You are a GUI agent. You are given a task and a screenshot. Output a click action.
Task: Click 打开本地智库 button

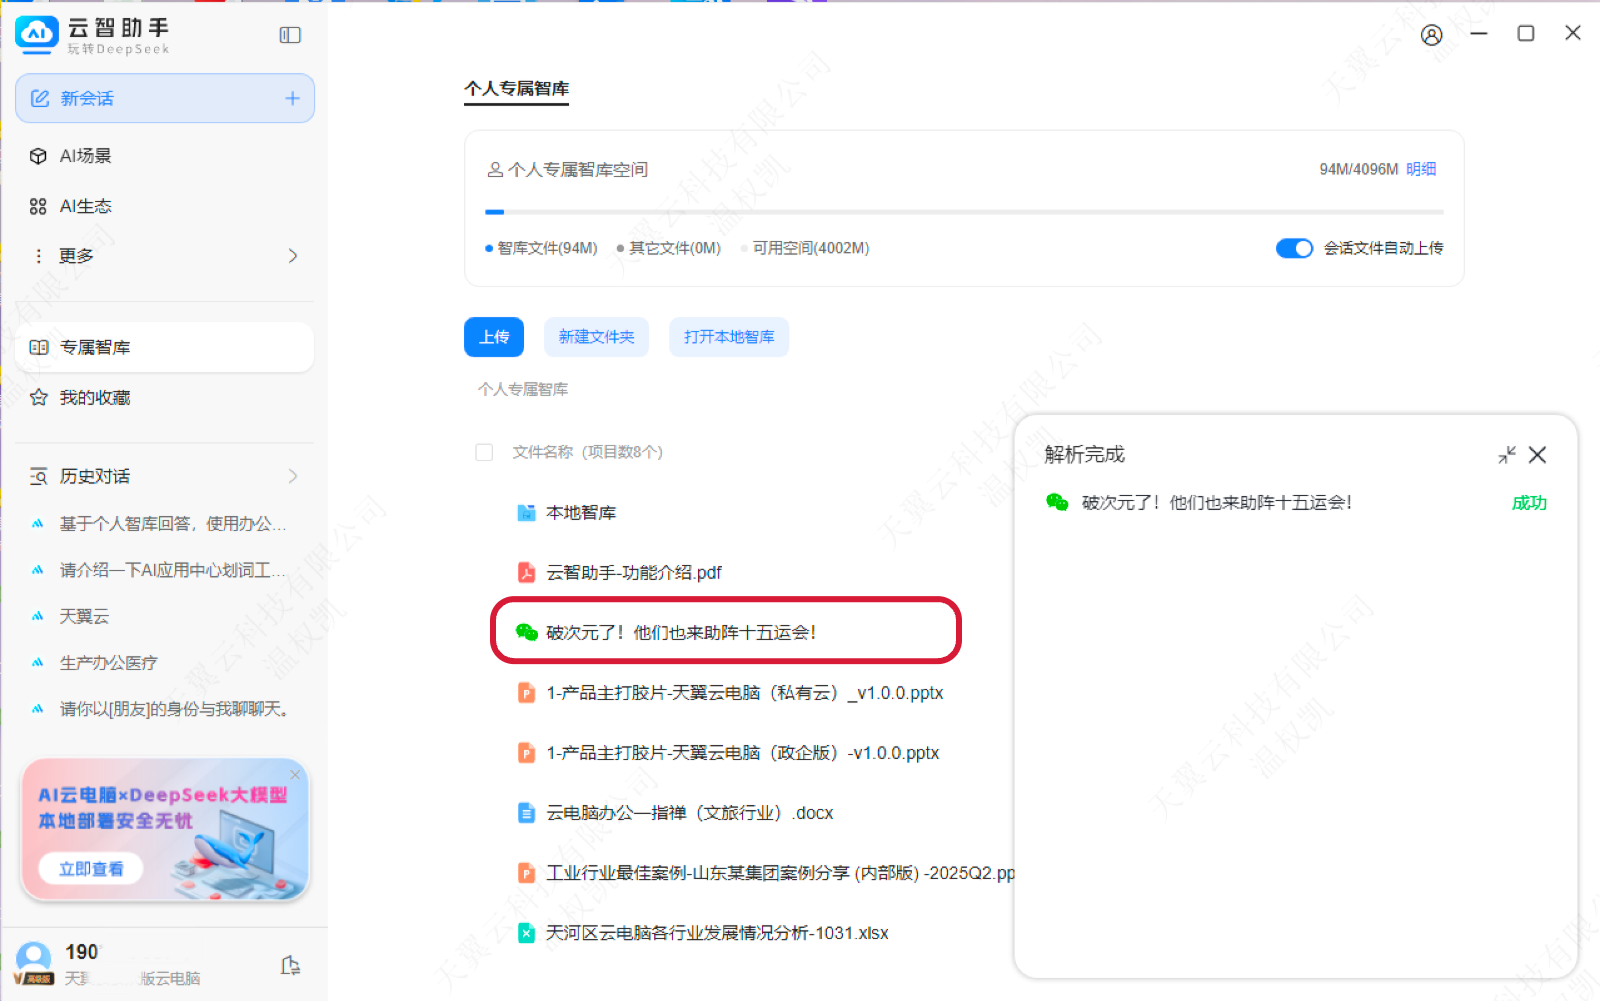(729, 337)
